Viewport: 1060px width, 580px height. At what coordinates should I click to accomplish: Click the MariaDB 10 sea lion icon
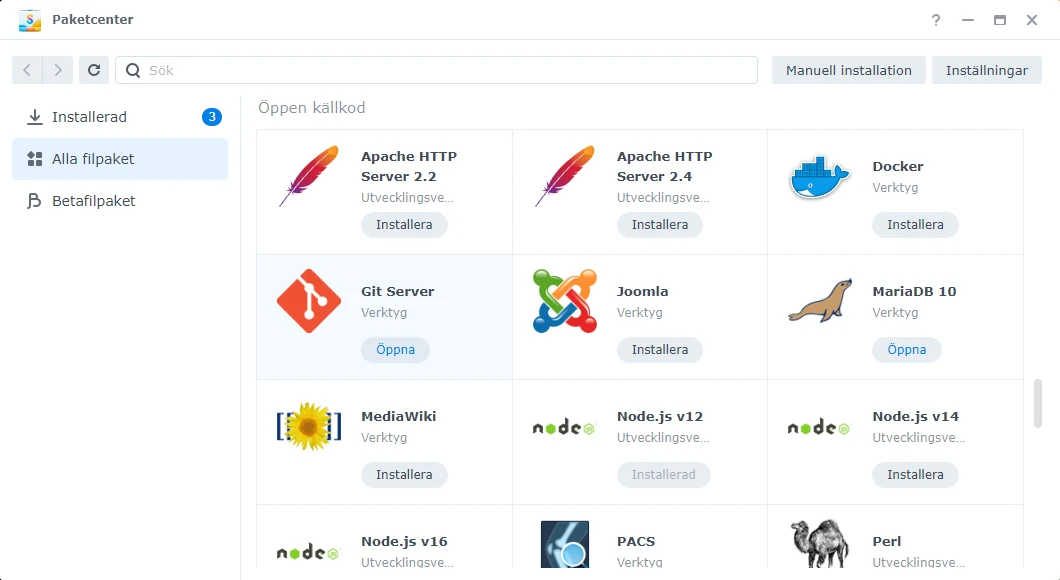tap(818, 302)
